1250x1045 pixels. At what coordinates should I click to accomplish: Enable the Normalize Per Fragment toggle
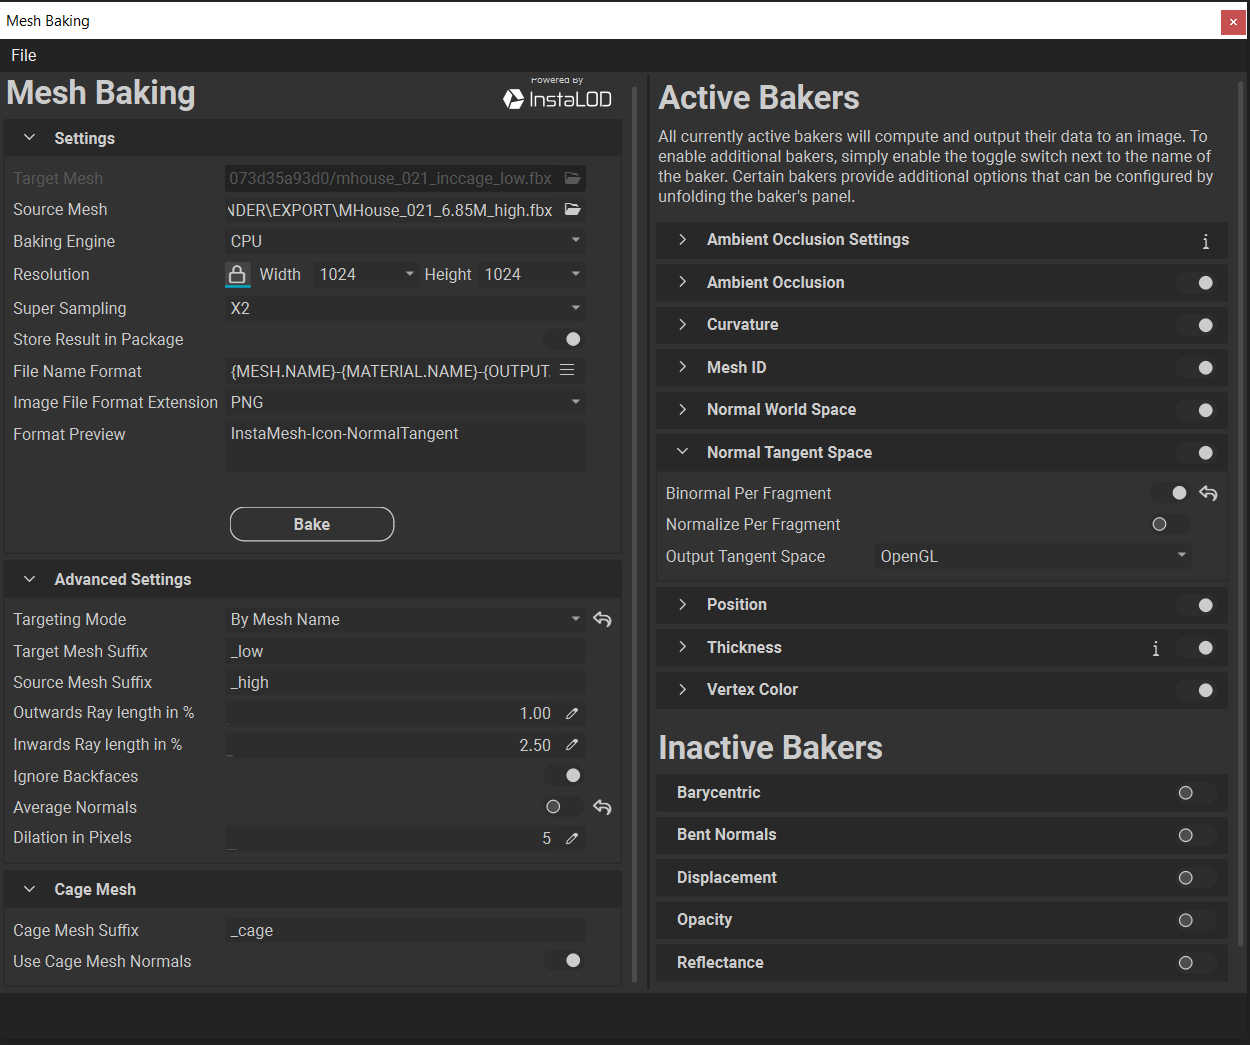click(1169, 524)
